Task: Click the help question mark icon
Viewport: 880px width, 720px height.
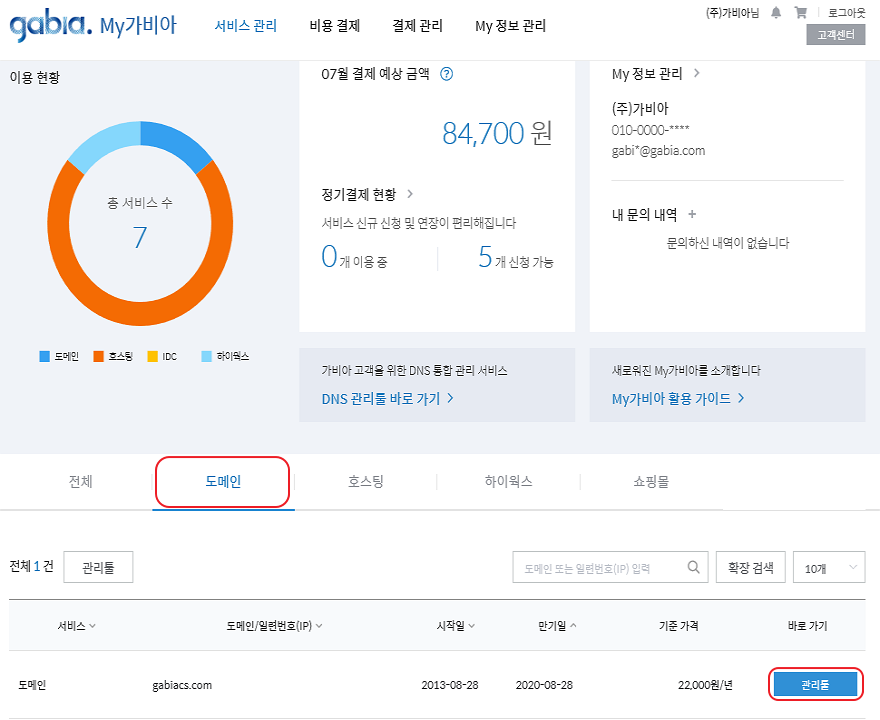Action: pyautogui.click(x=446, y=74)
